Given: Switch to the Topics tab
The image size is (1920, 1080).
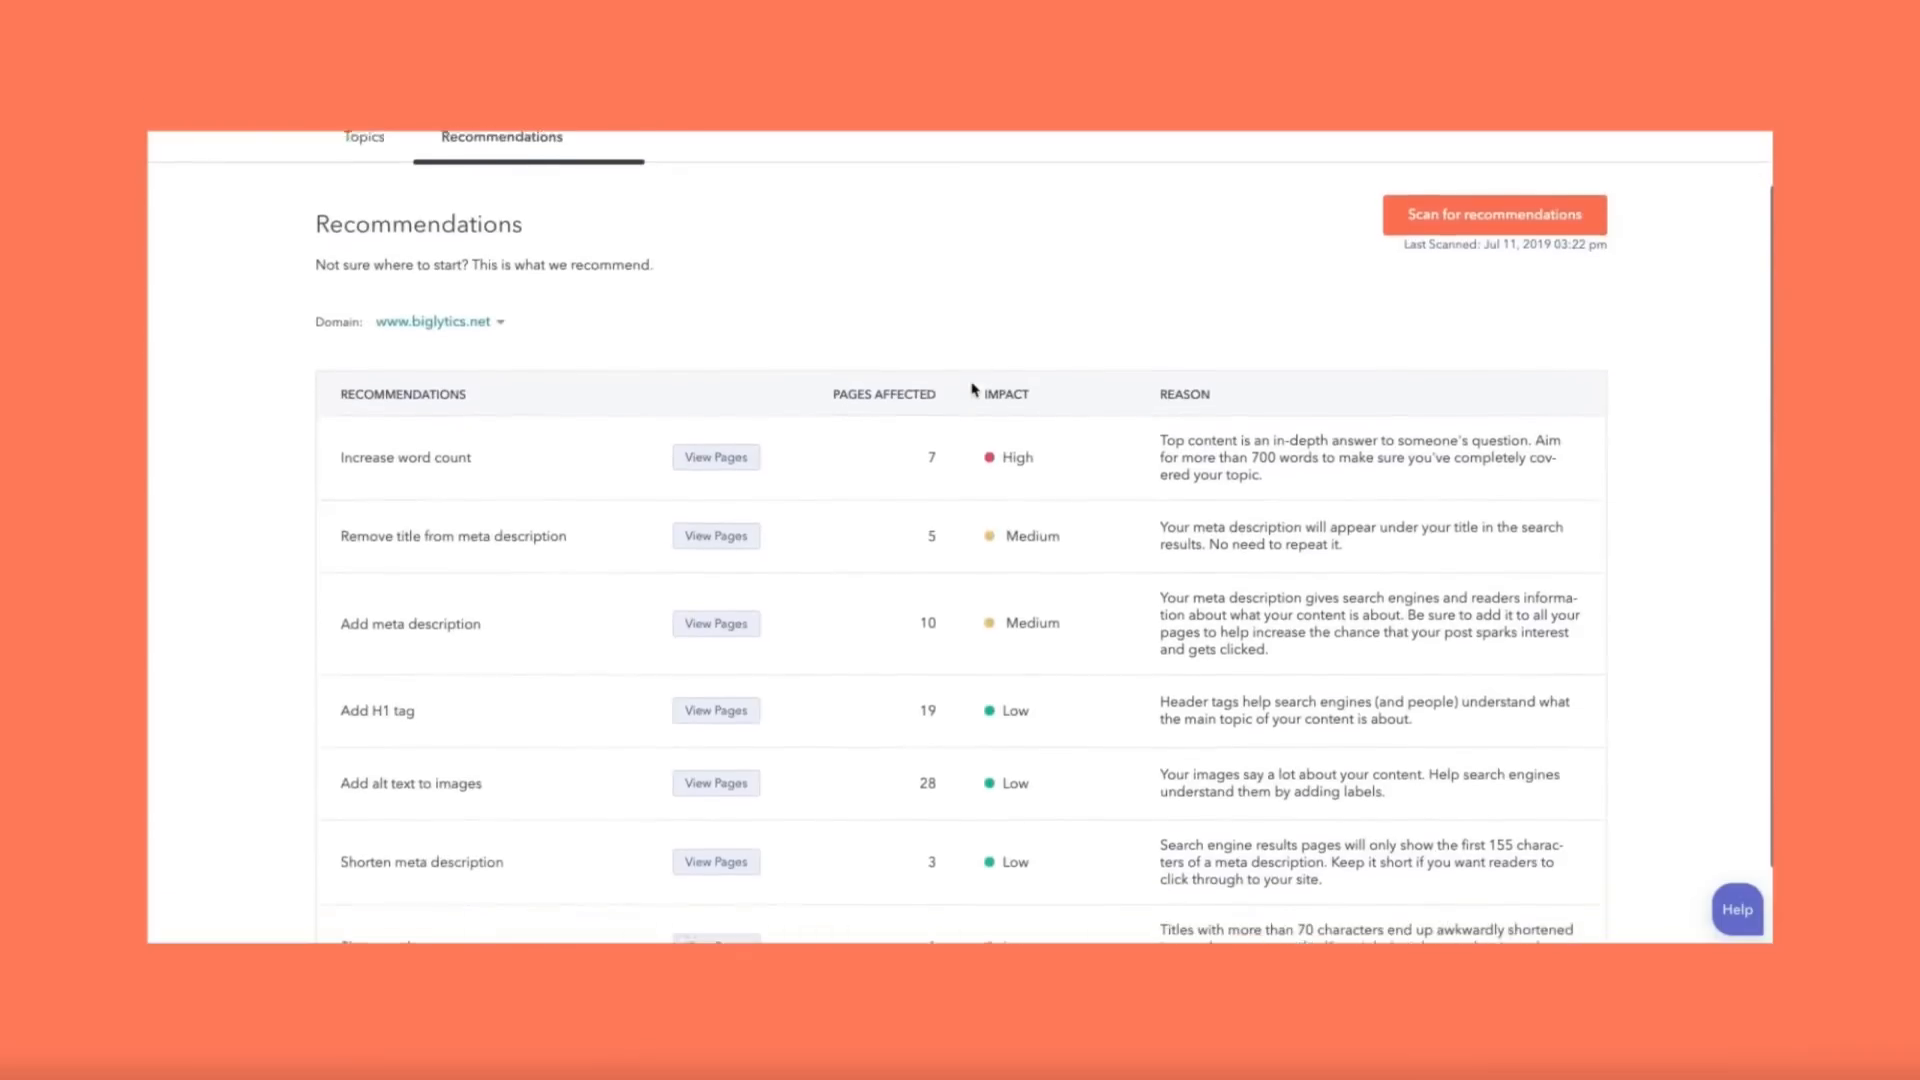Looking at the screenshot, I should pyautogui.click(x=363, y=137).
